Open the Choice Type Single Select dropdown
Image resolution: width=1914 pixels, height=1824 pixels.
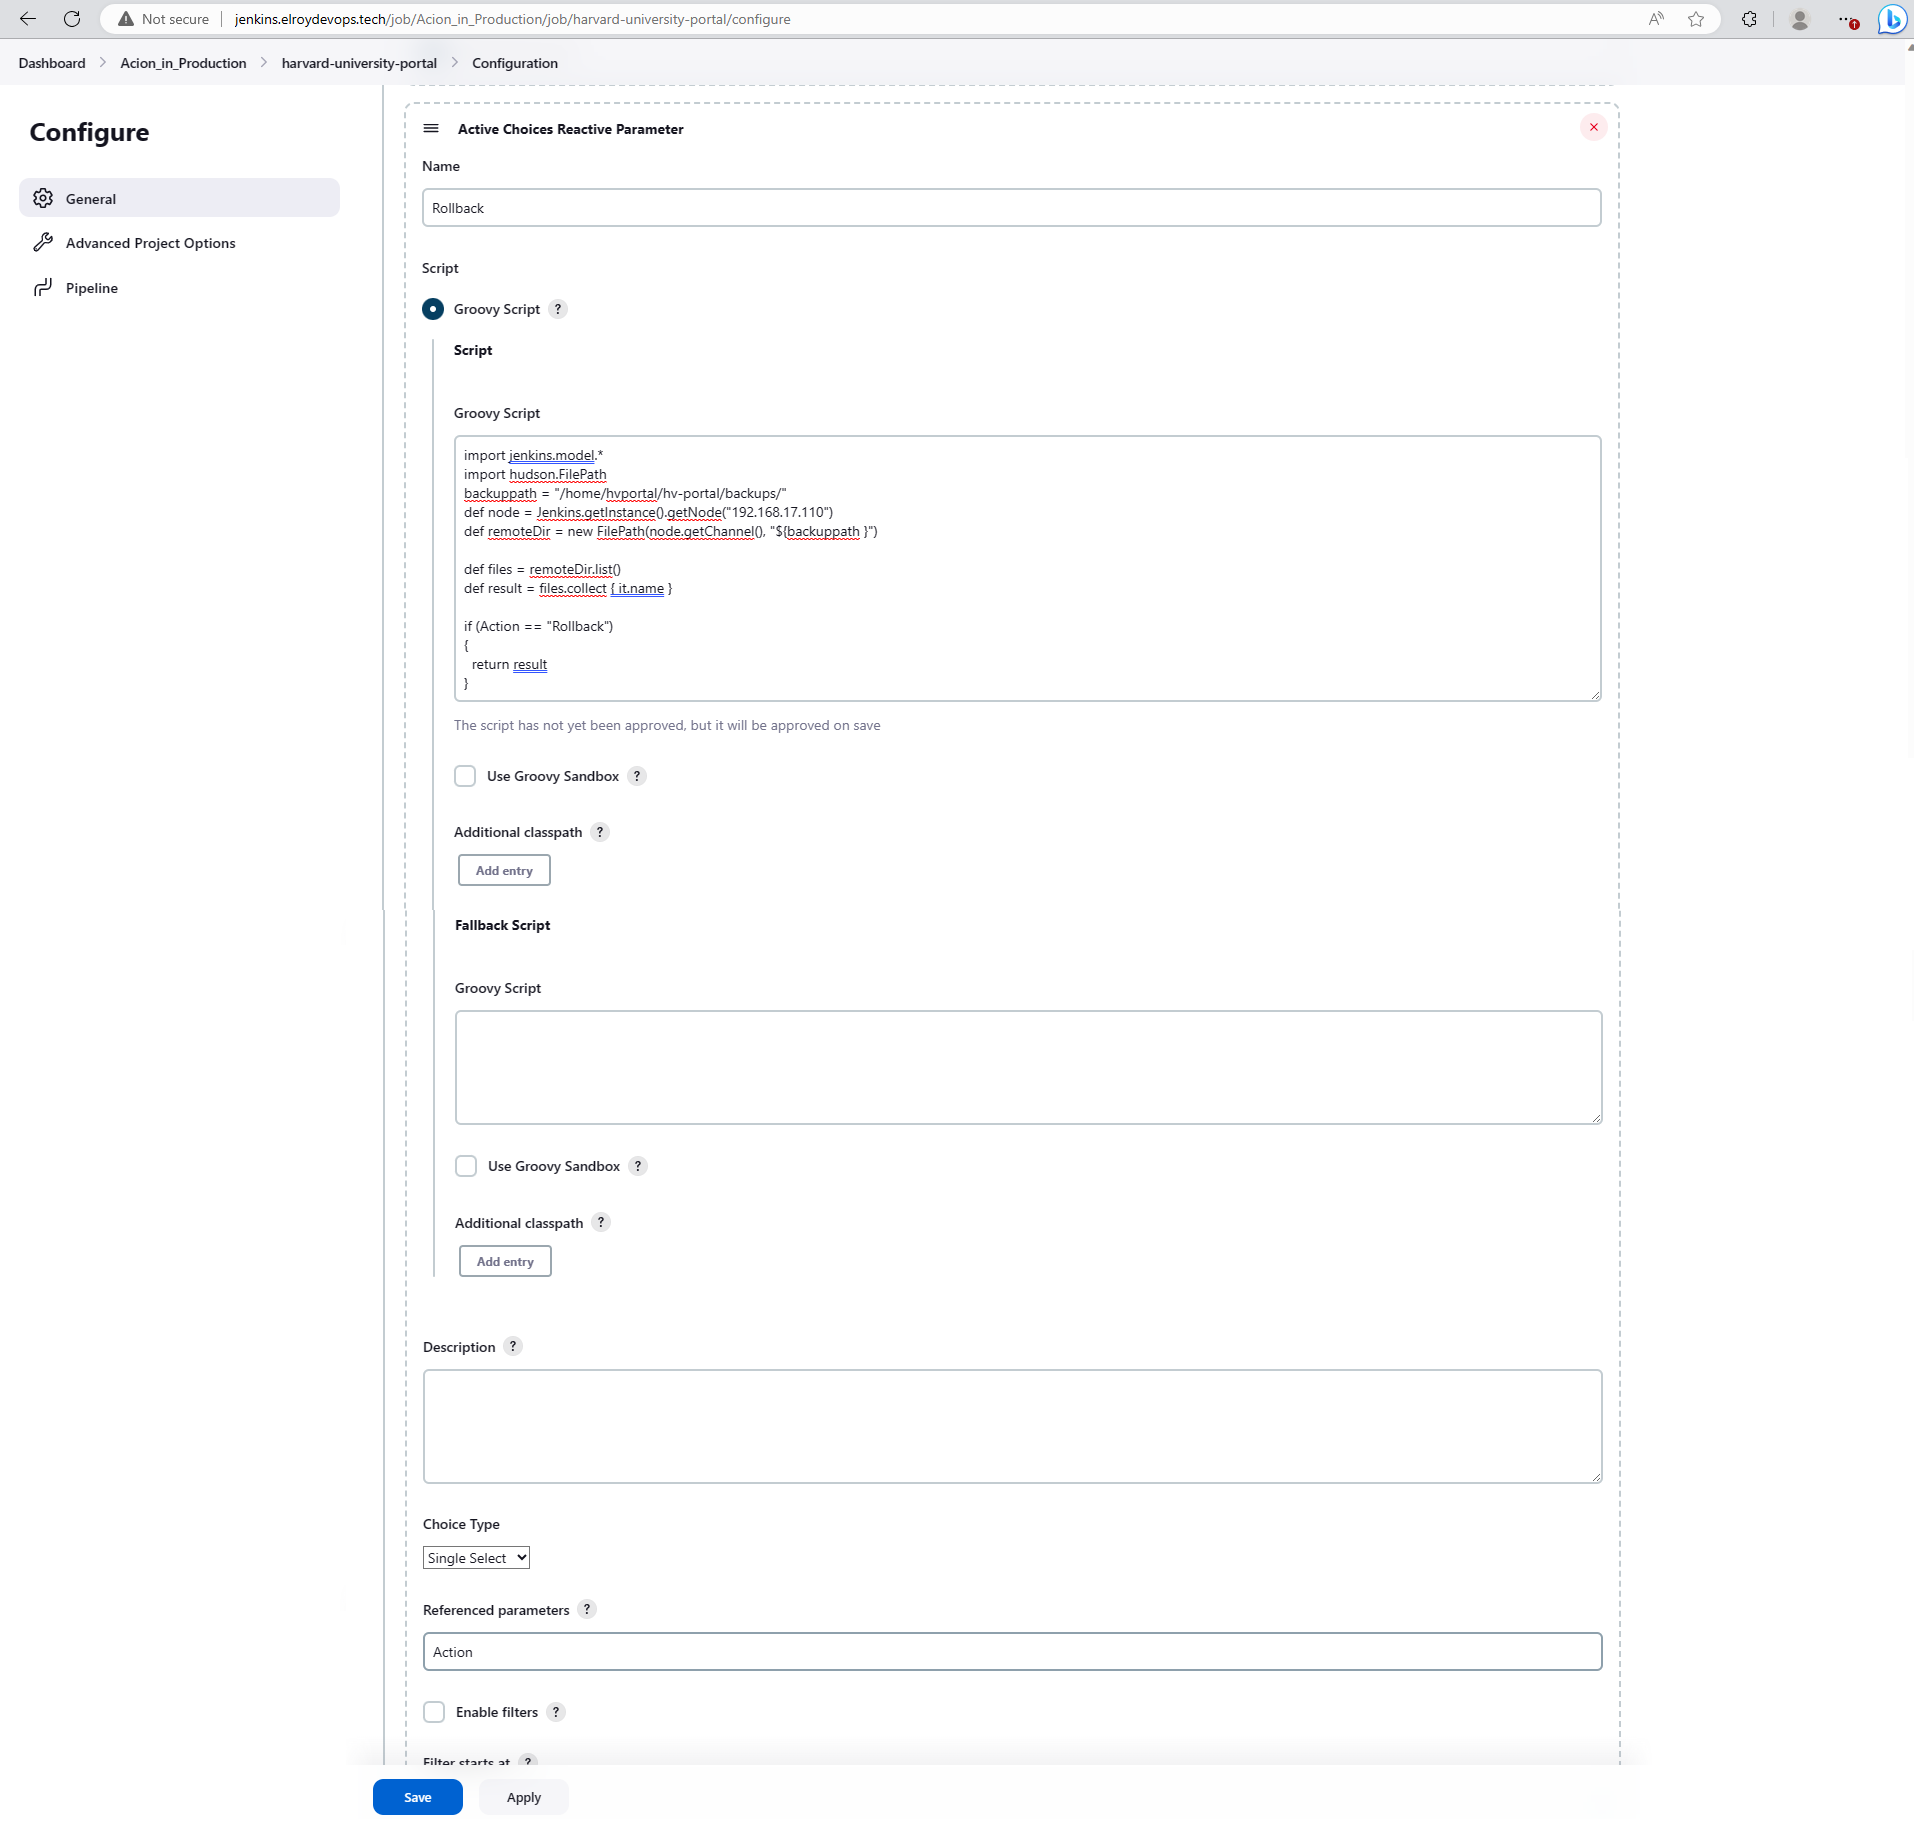[x=476, y=1558]
